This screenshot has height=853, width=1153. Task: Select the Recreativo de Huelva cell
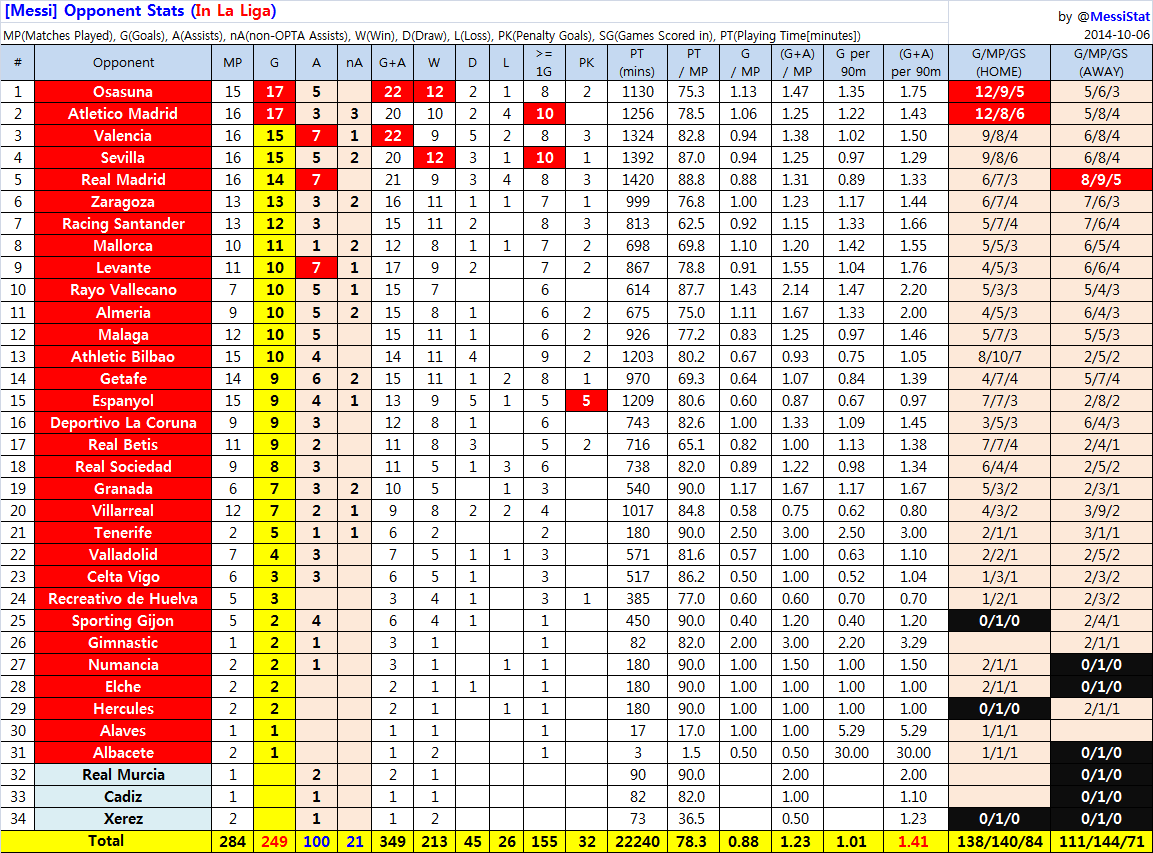click(123, 599)
